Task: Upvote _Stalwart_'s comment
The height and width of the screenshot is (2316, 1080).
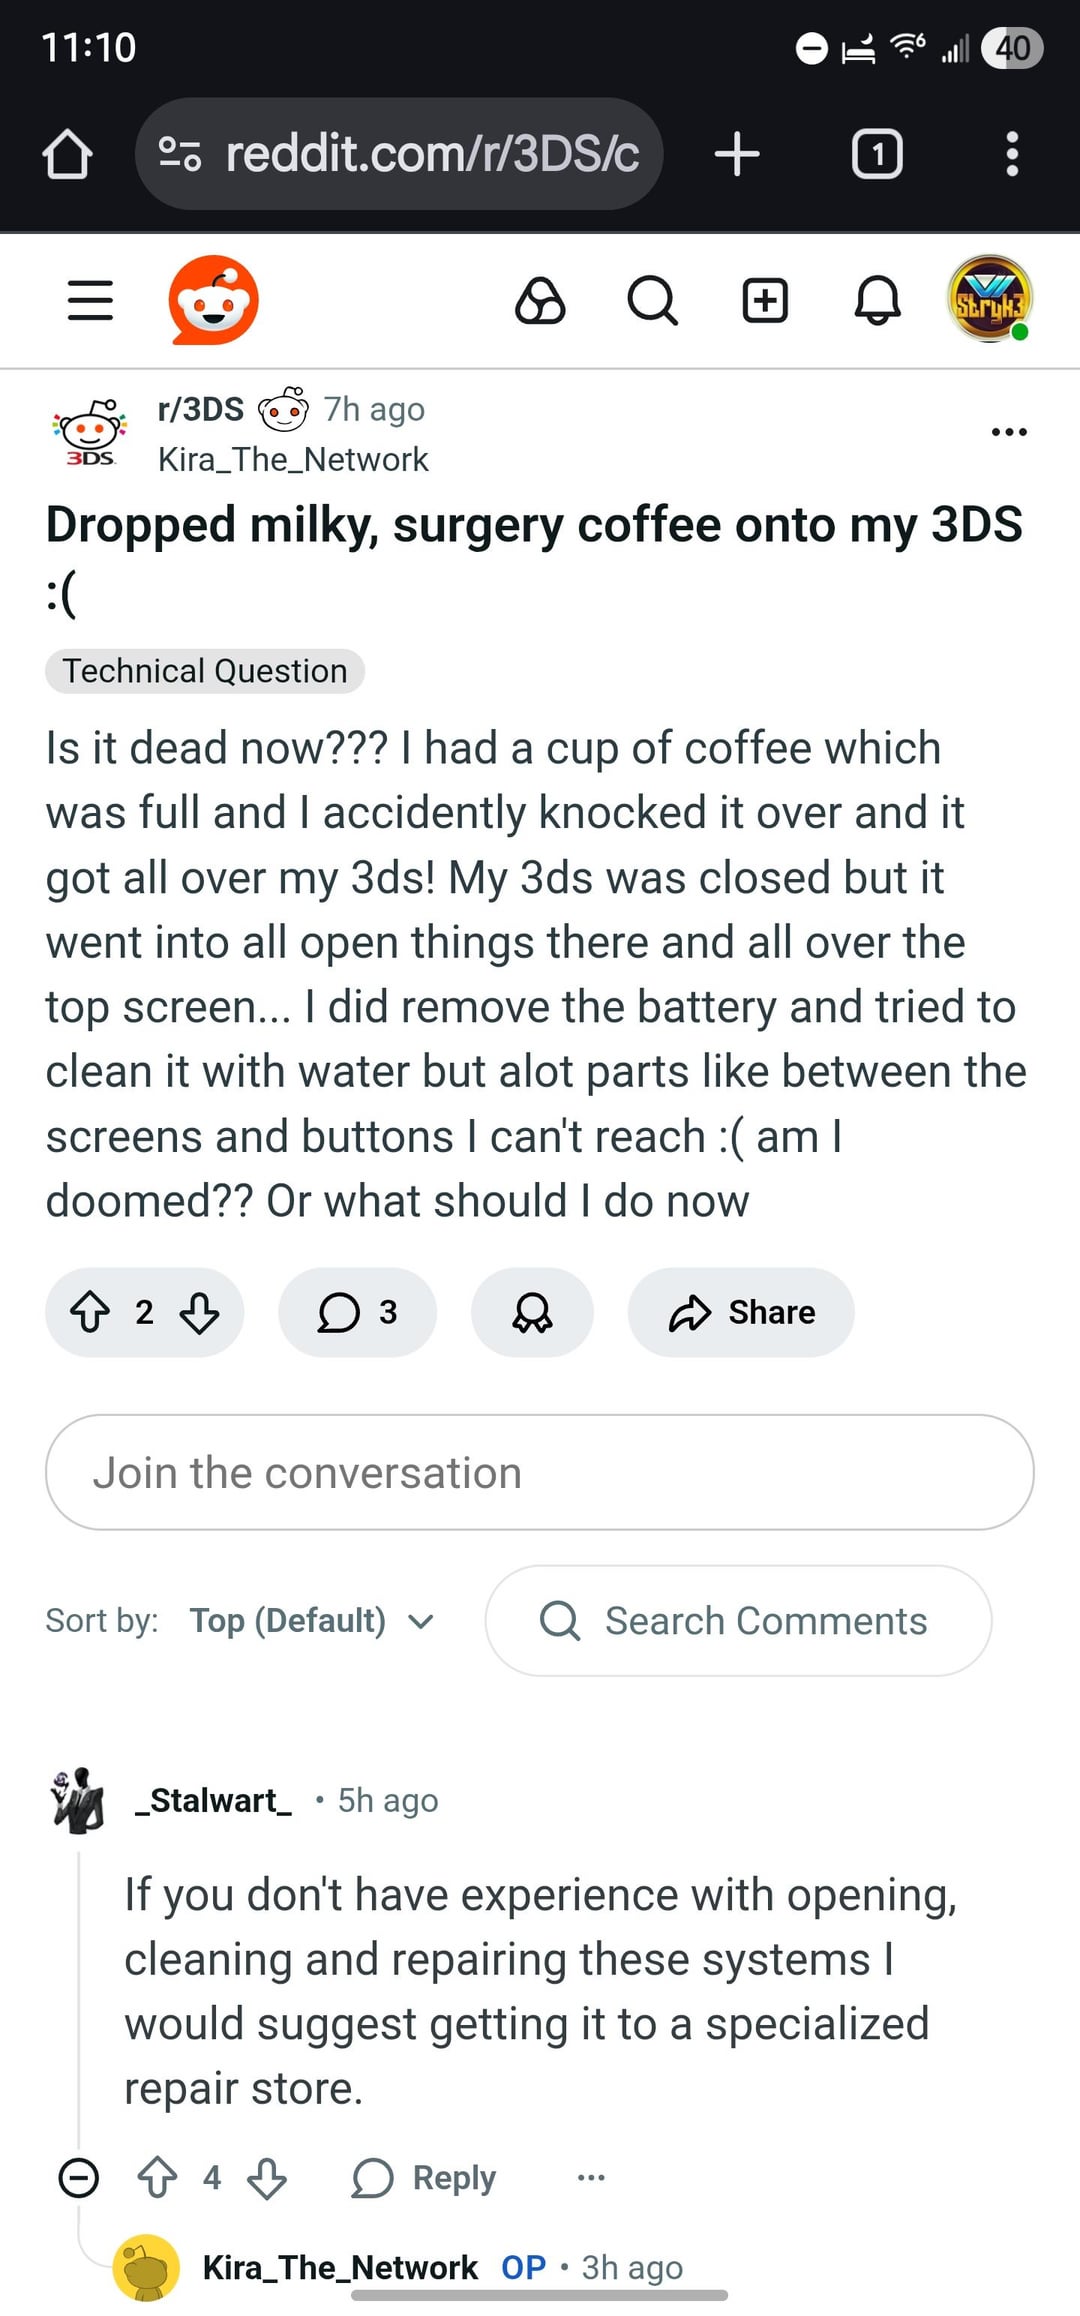Action: (157, 2177)
